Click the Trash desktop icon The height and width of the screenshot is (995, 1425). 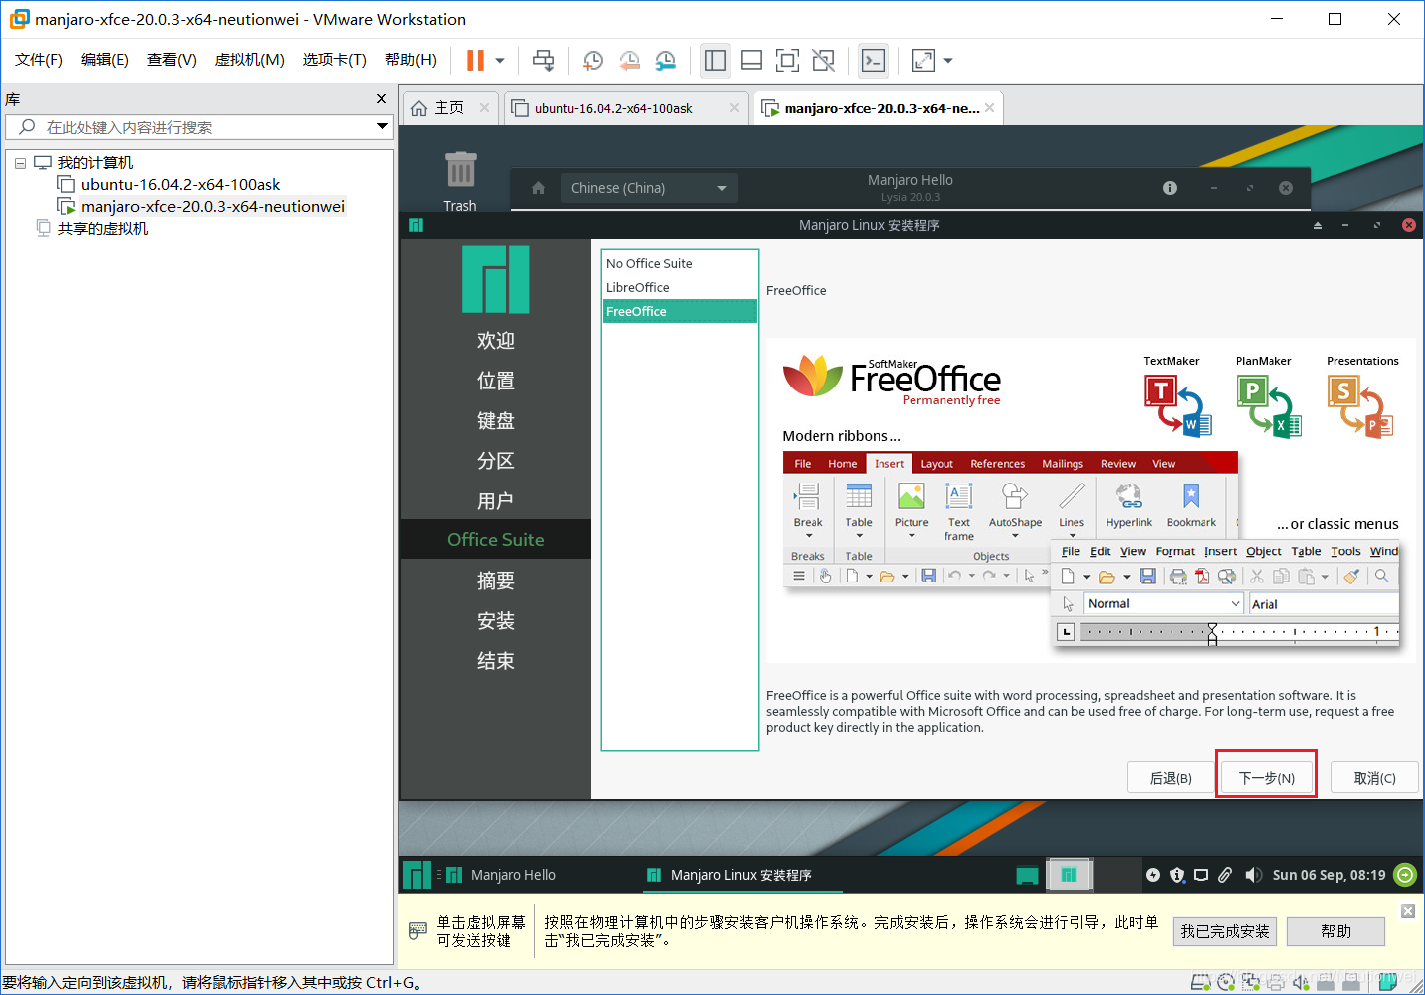point(460,180)
